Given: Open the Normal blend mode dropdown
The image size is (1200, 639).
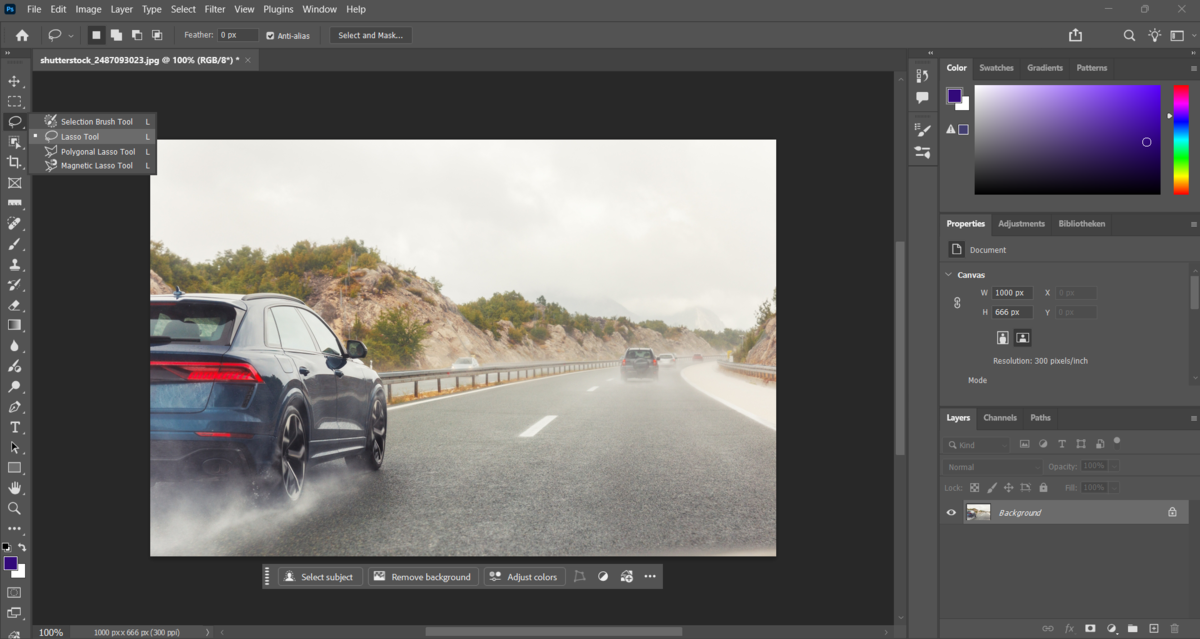Looking at the screenshot, I should pos(991,467).
